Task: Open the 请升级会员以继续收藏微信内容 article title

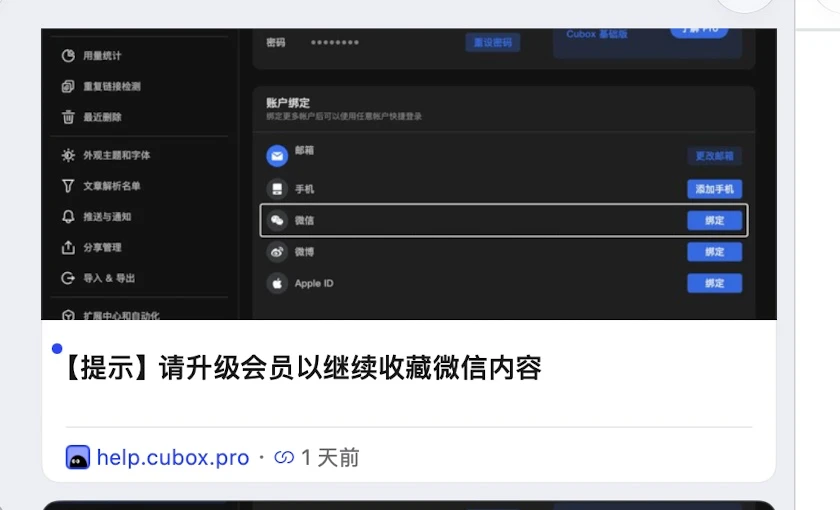Action: point(303,368)
